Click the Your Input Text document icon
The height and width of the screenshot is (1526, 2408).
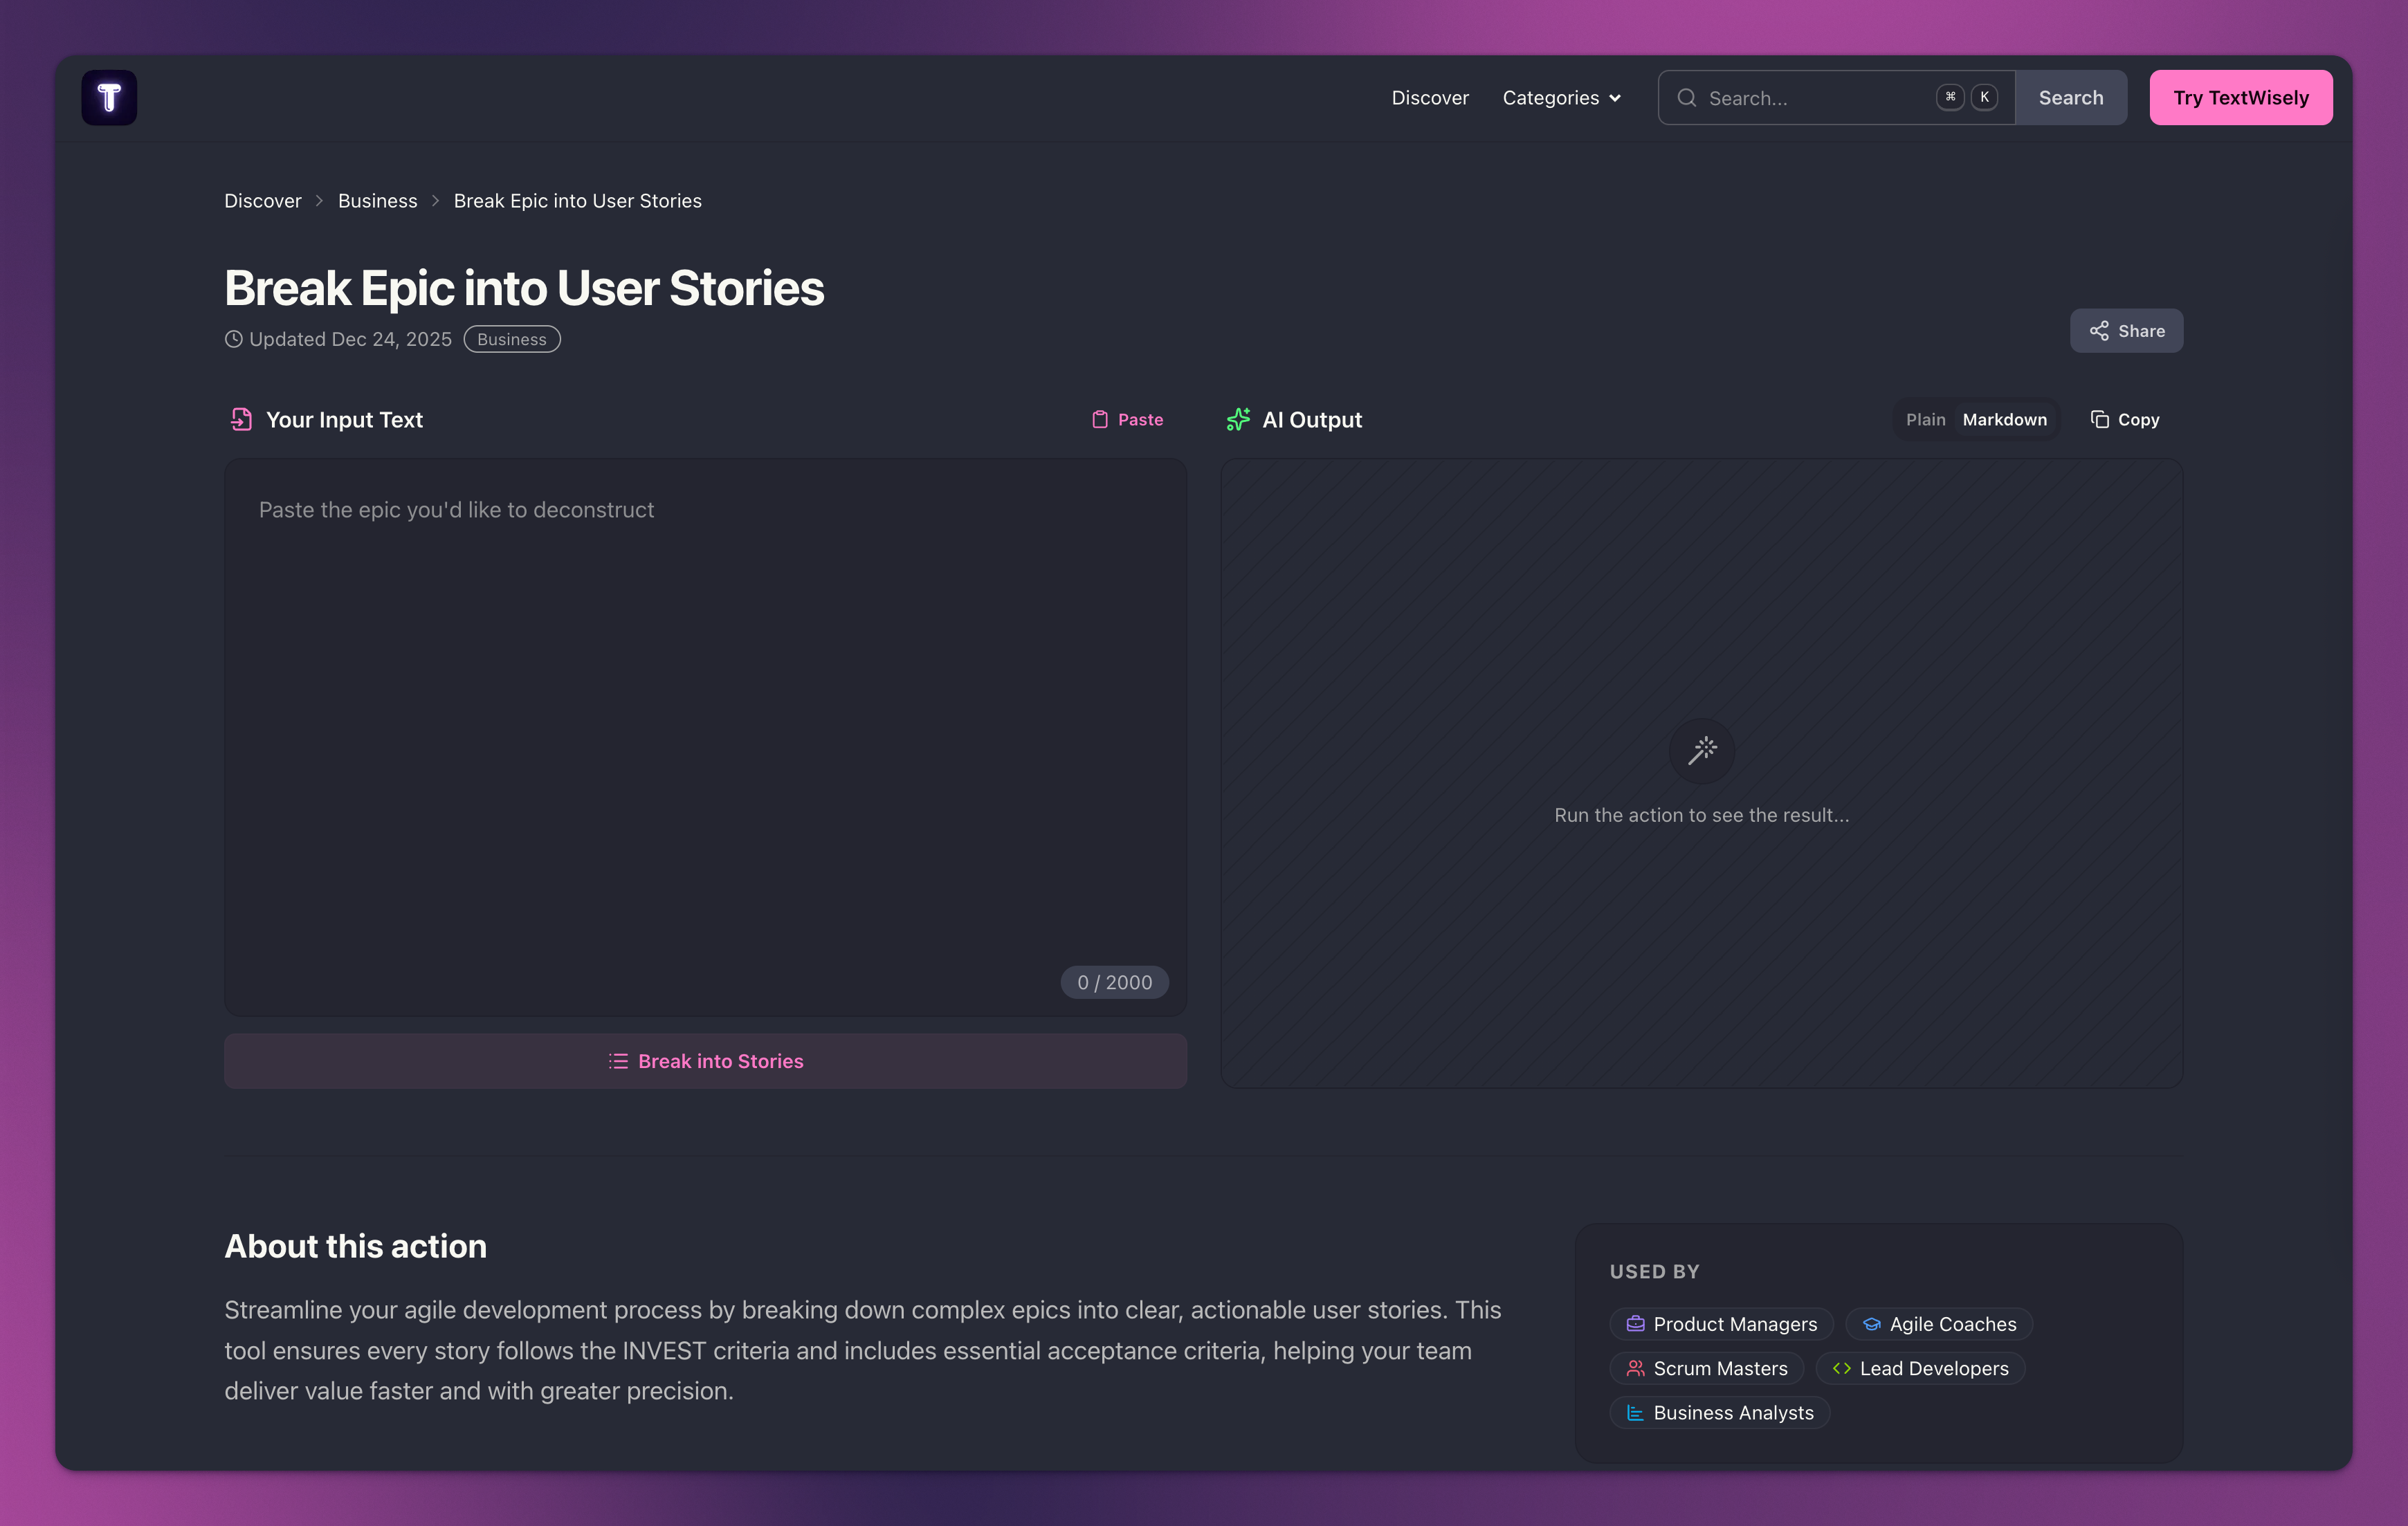241,420
